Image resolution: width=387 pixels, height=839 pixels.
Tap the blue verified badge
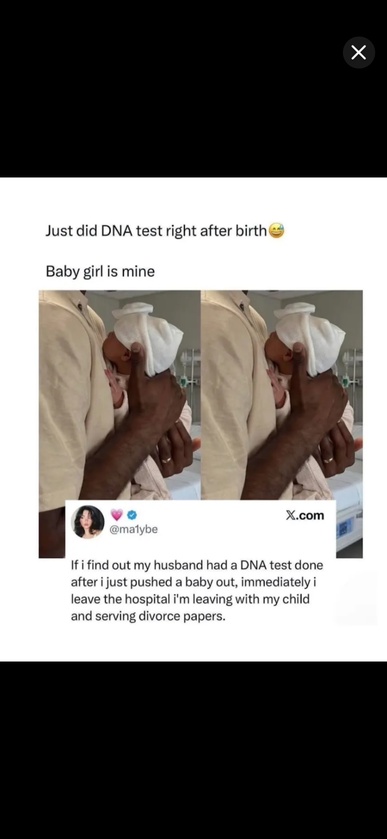(132, 515)
